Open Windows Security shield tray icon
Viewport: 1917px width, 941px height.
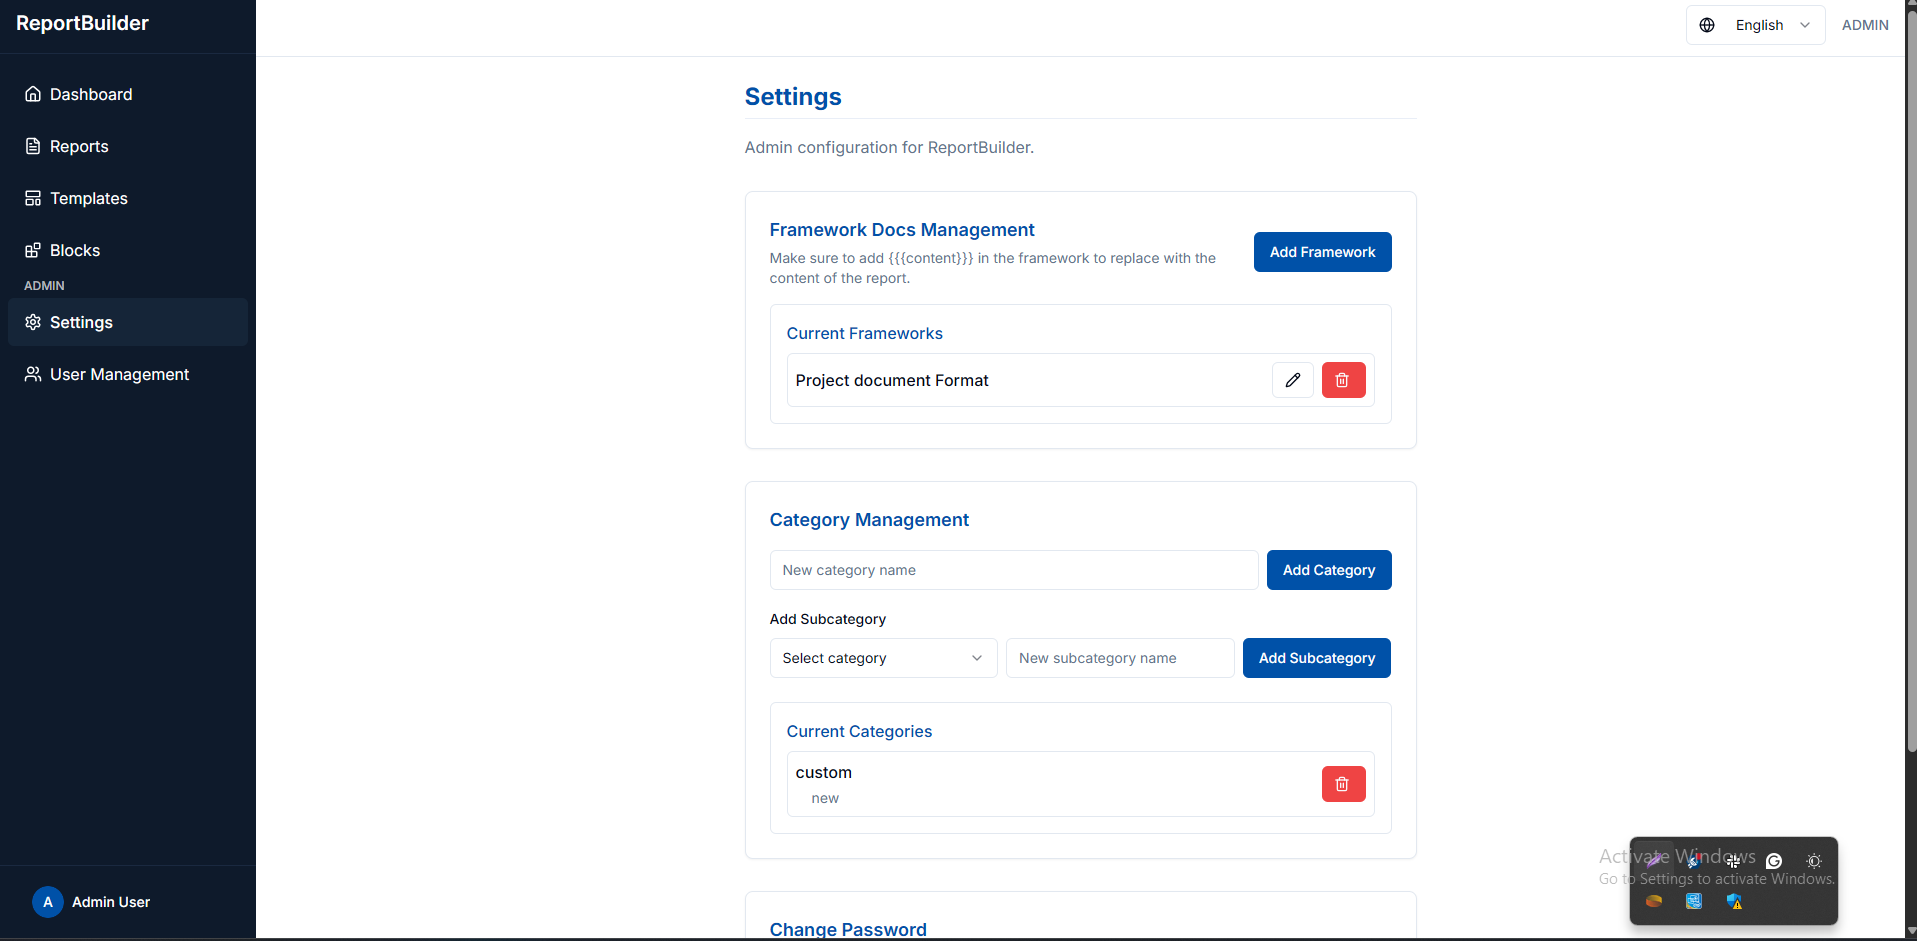tap(1734, 902)
